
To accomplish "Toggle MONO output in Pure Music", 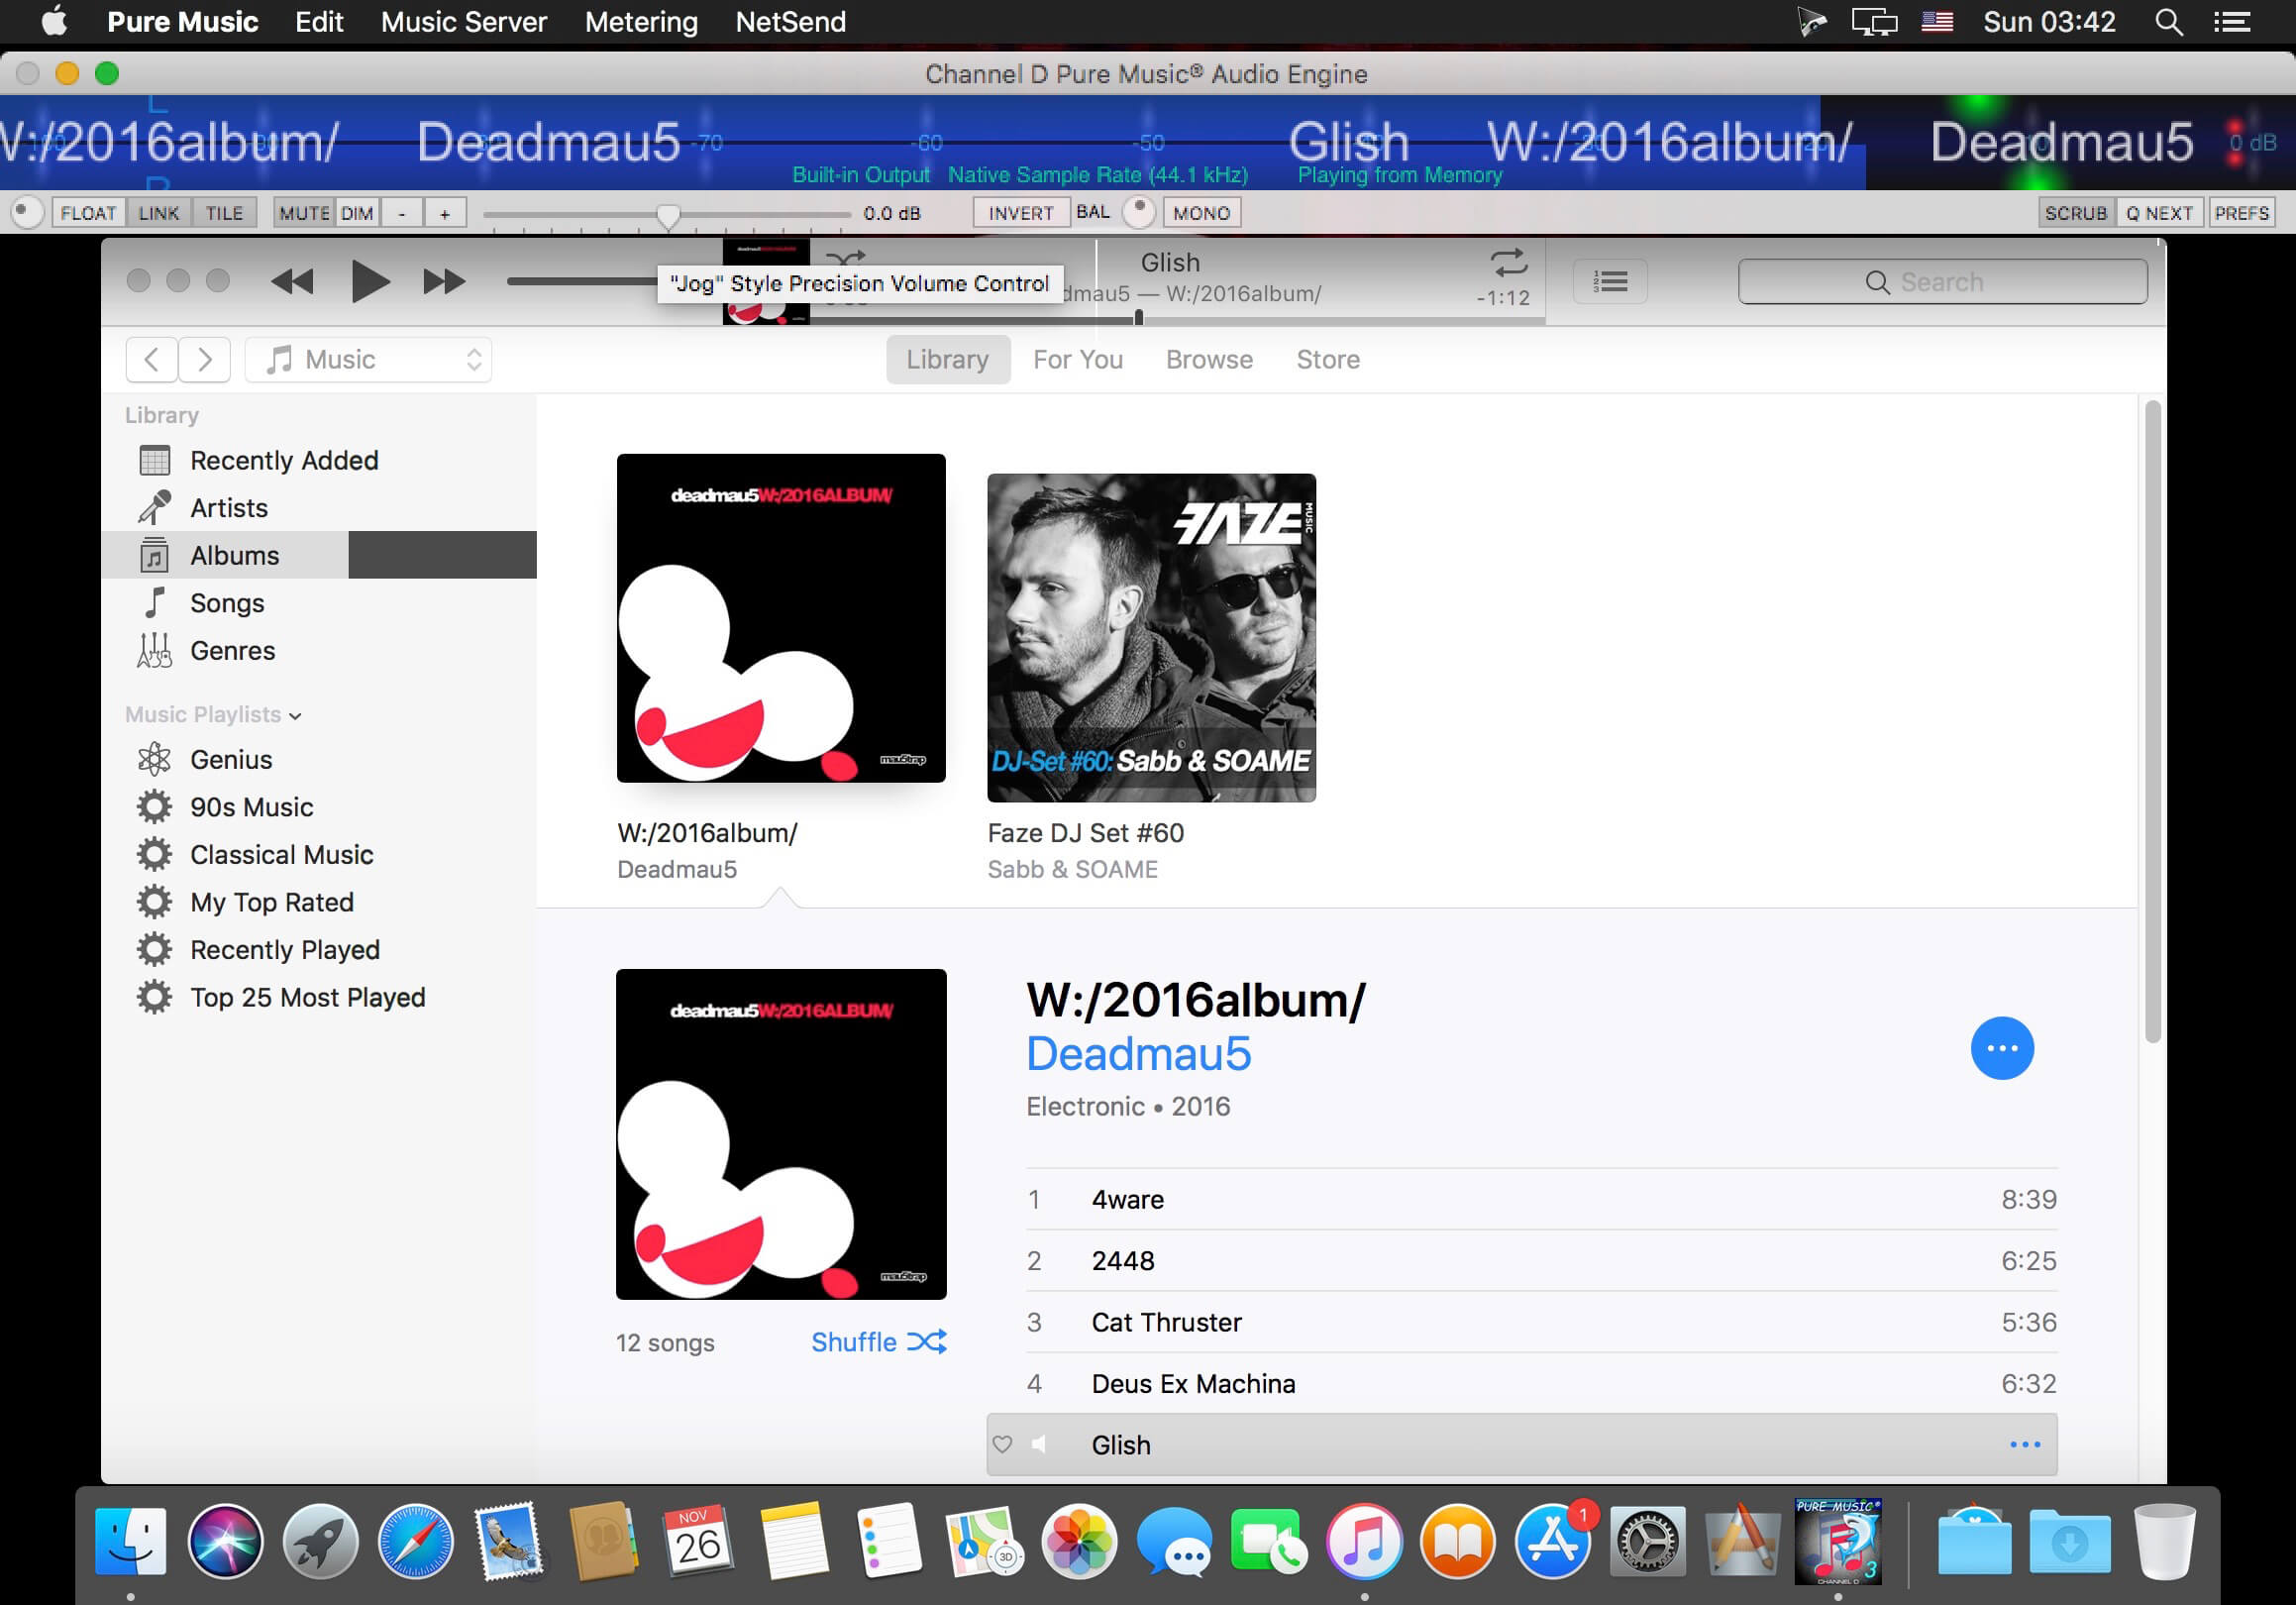I will click(1201, 213).
